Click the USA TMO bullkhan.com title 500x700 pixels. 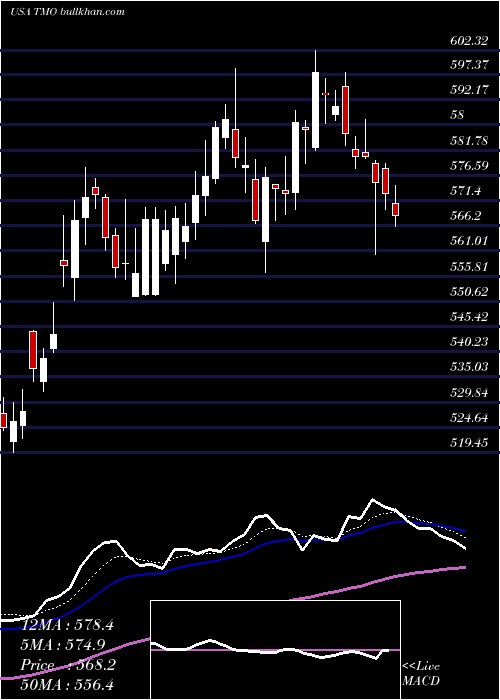click(x=67, y=12)
